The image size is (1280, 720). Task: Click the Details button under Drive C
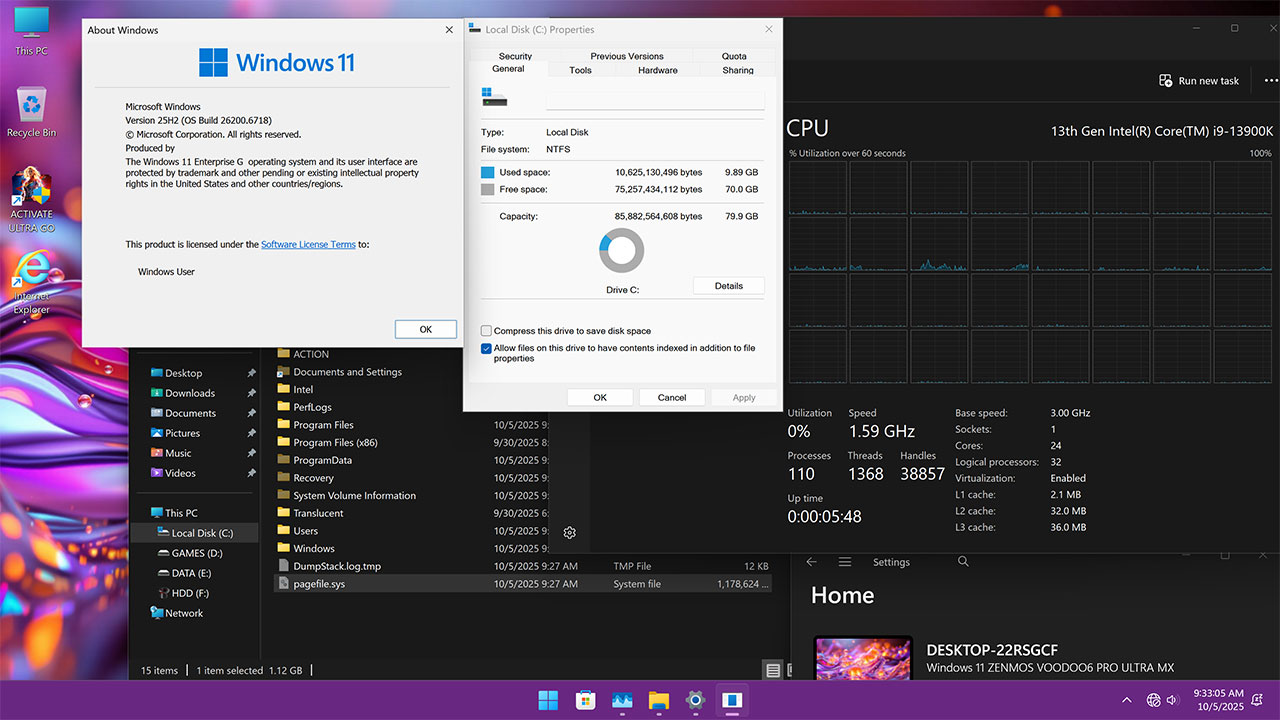pyautogui.click(x=729, y=286)
